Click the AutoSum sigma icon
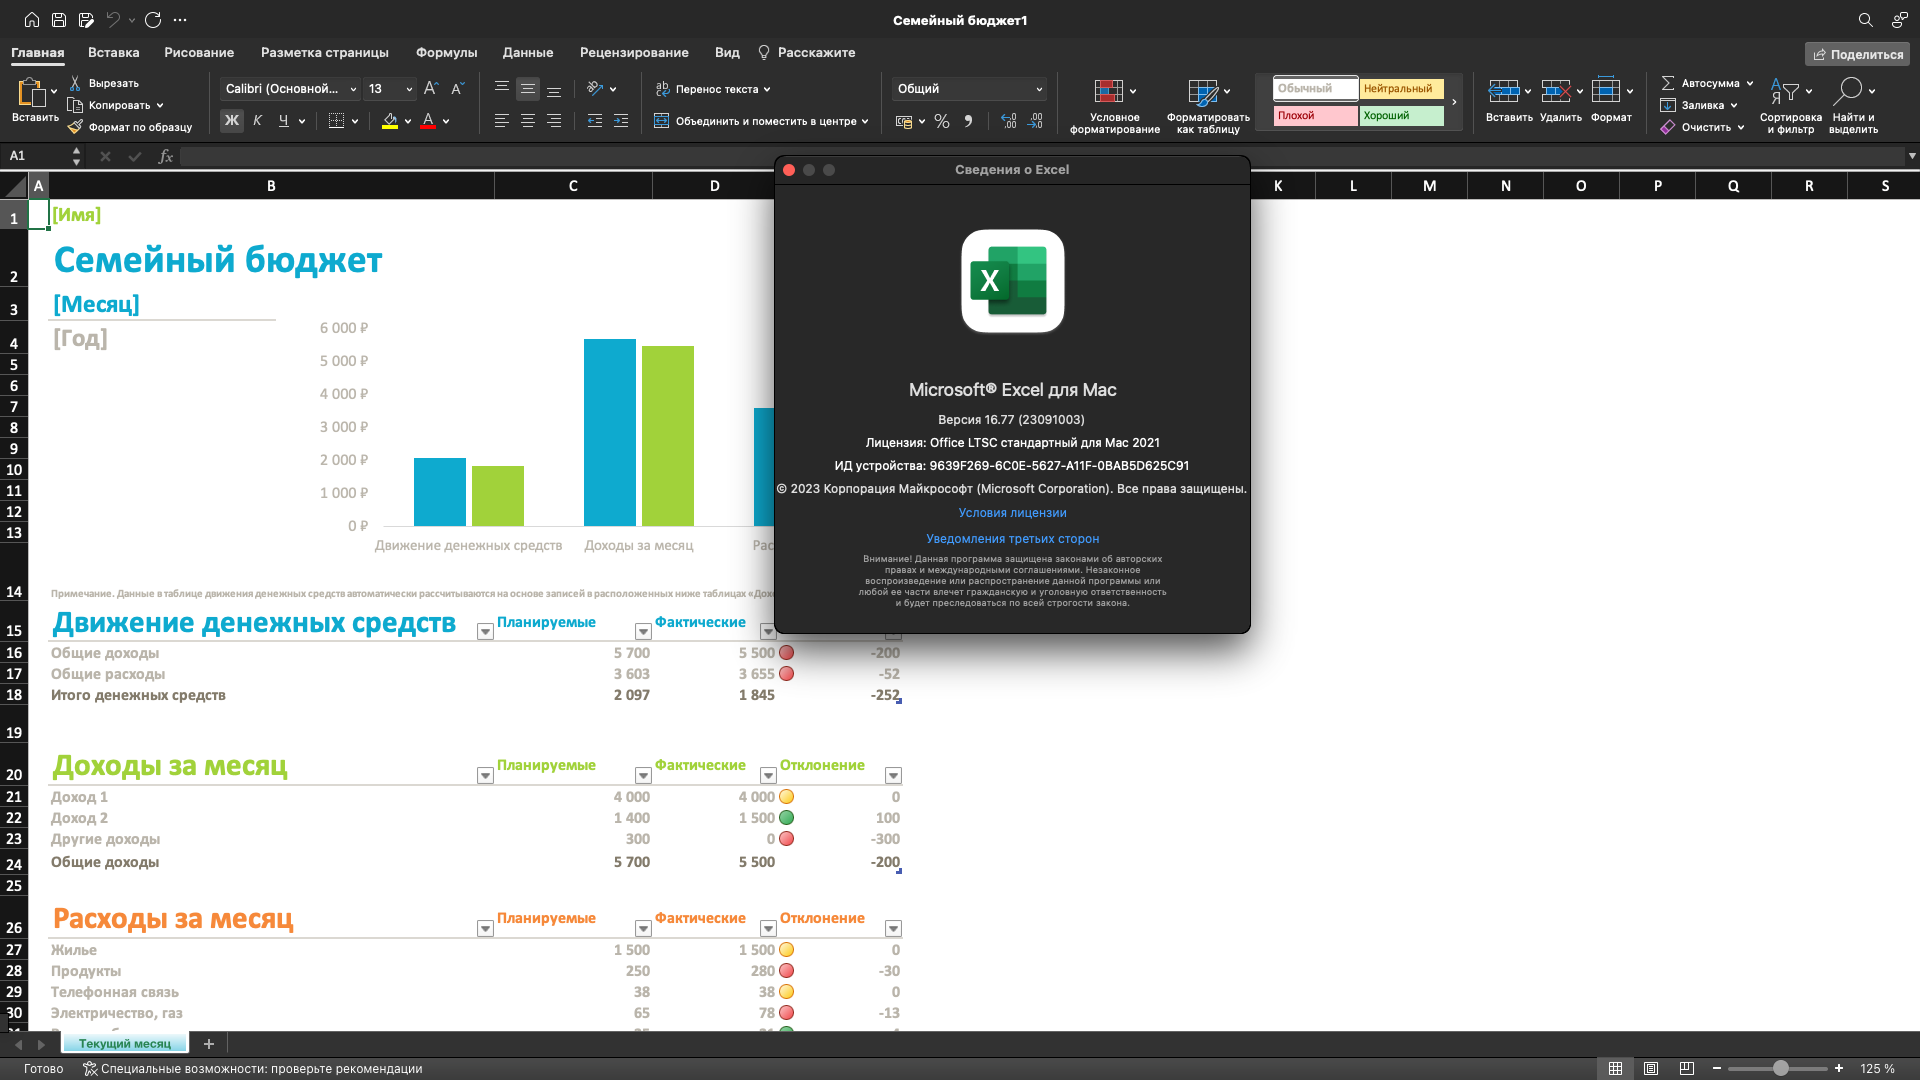 (x=1667, y=83)
